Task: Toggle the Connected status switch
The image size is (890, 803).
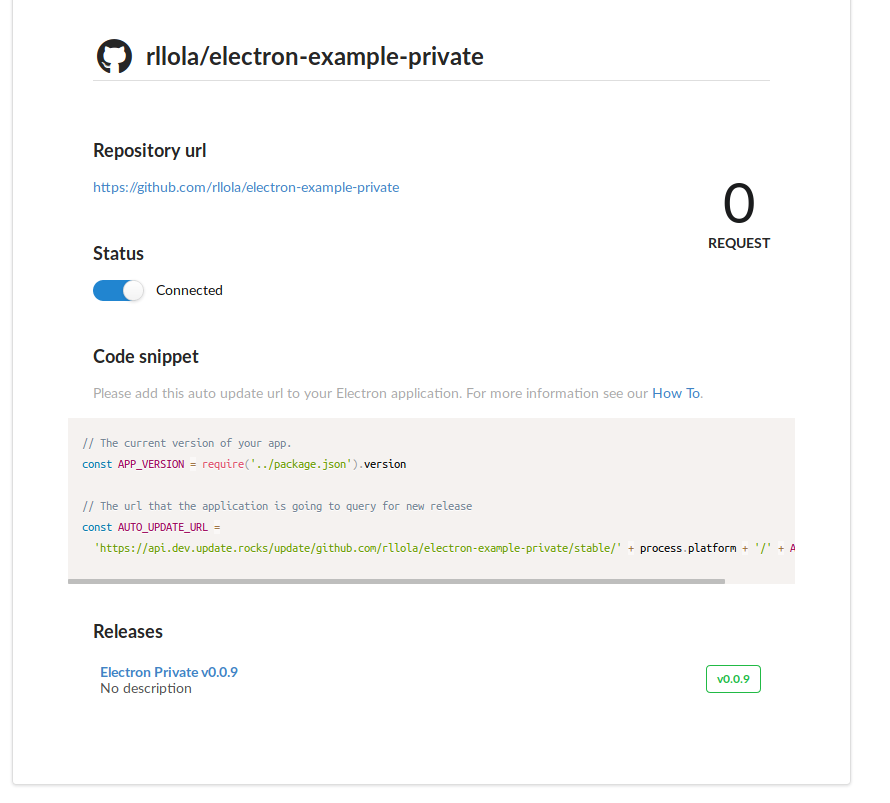Action: [x=119, y=290]
